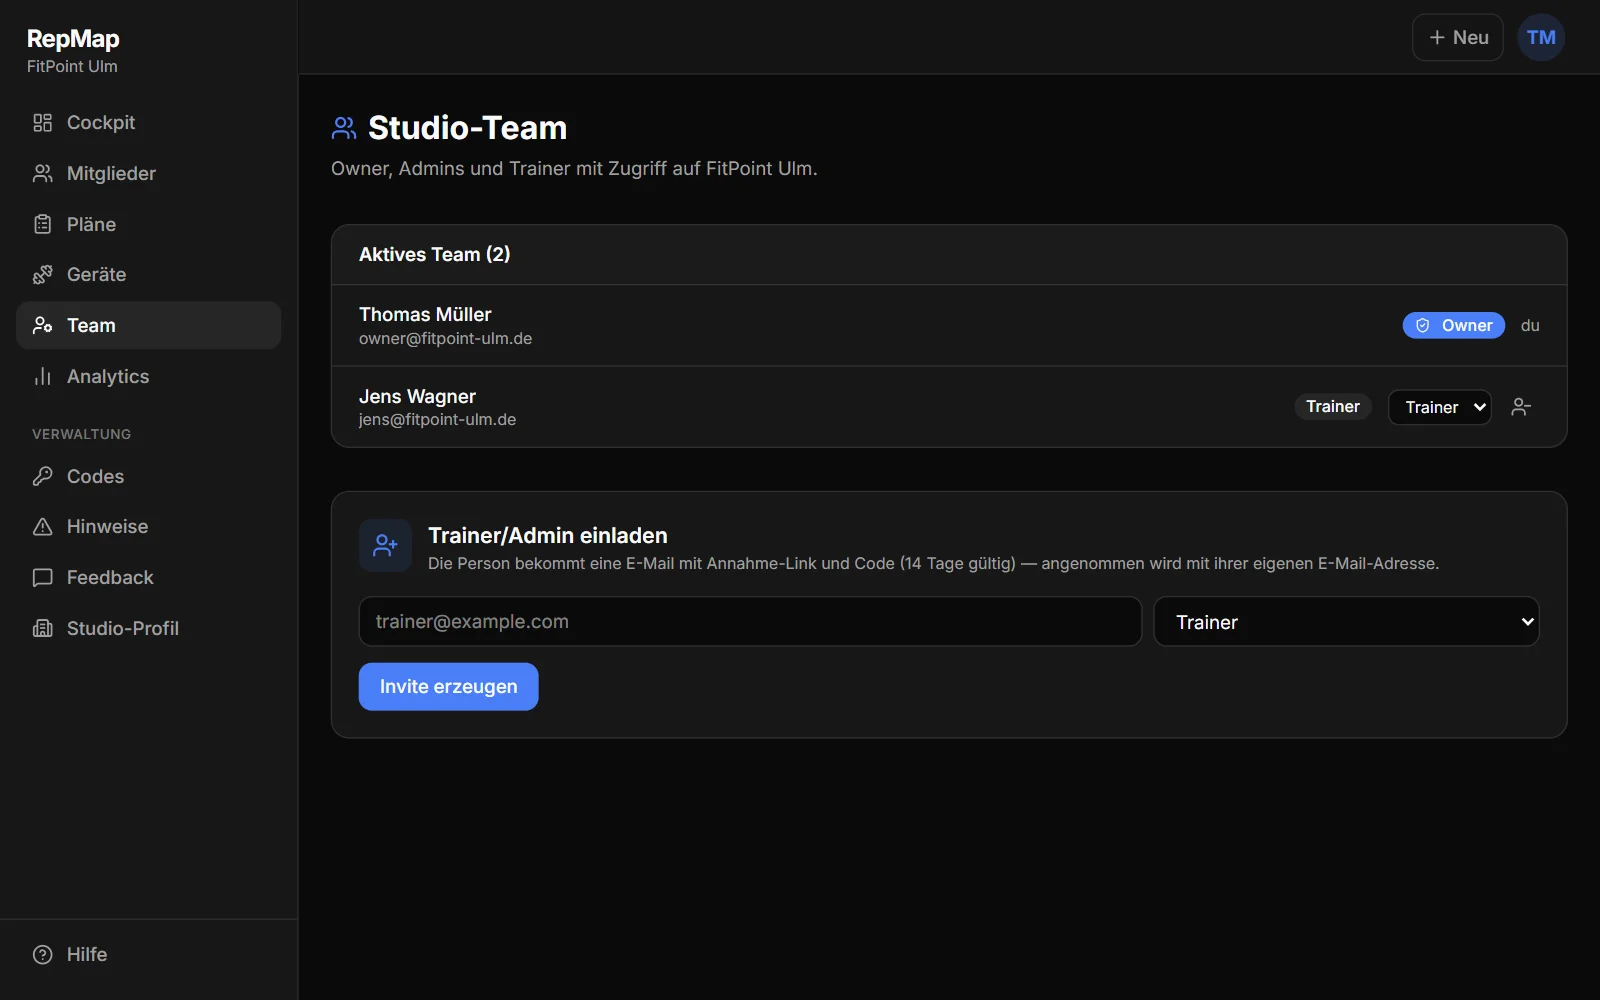
Task: Click the email owner@fitpoint-ulm.de
Action: pyautogui.click(x=445, y=339)
